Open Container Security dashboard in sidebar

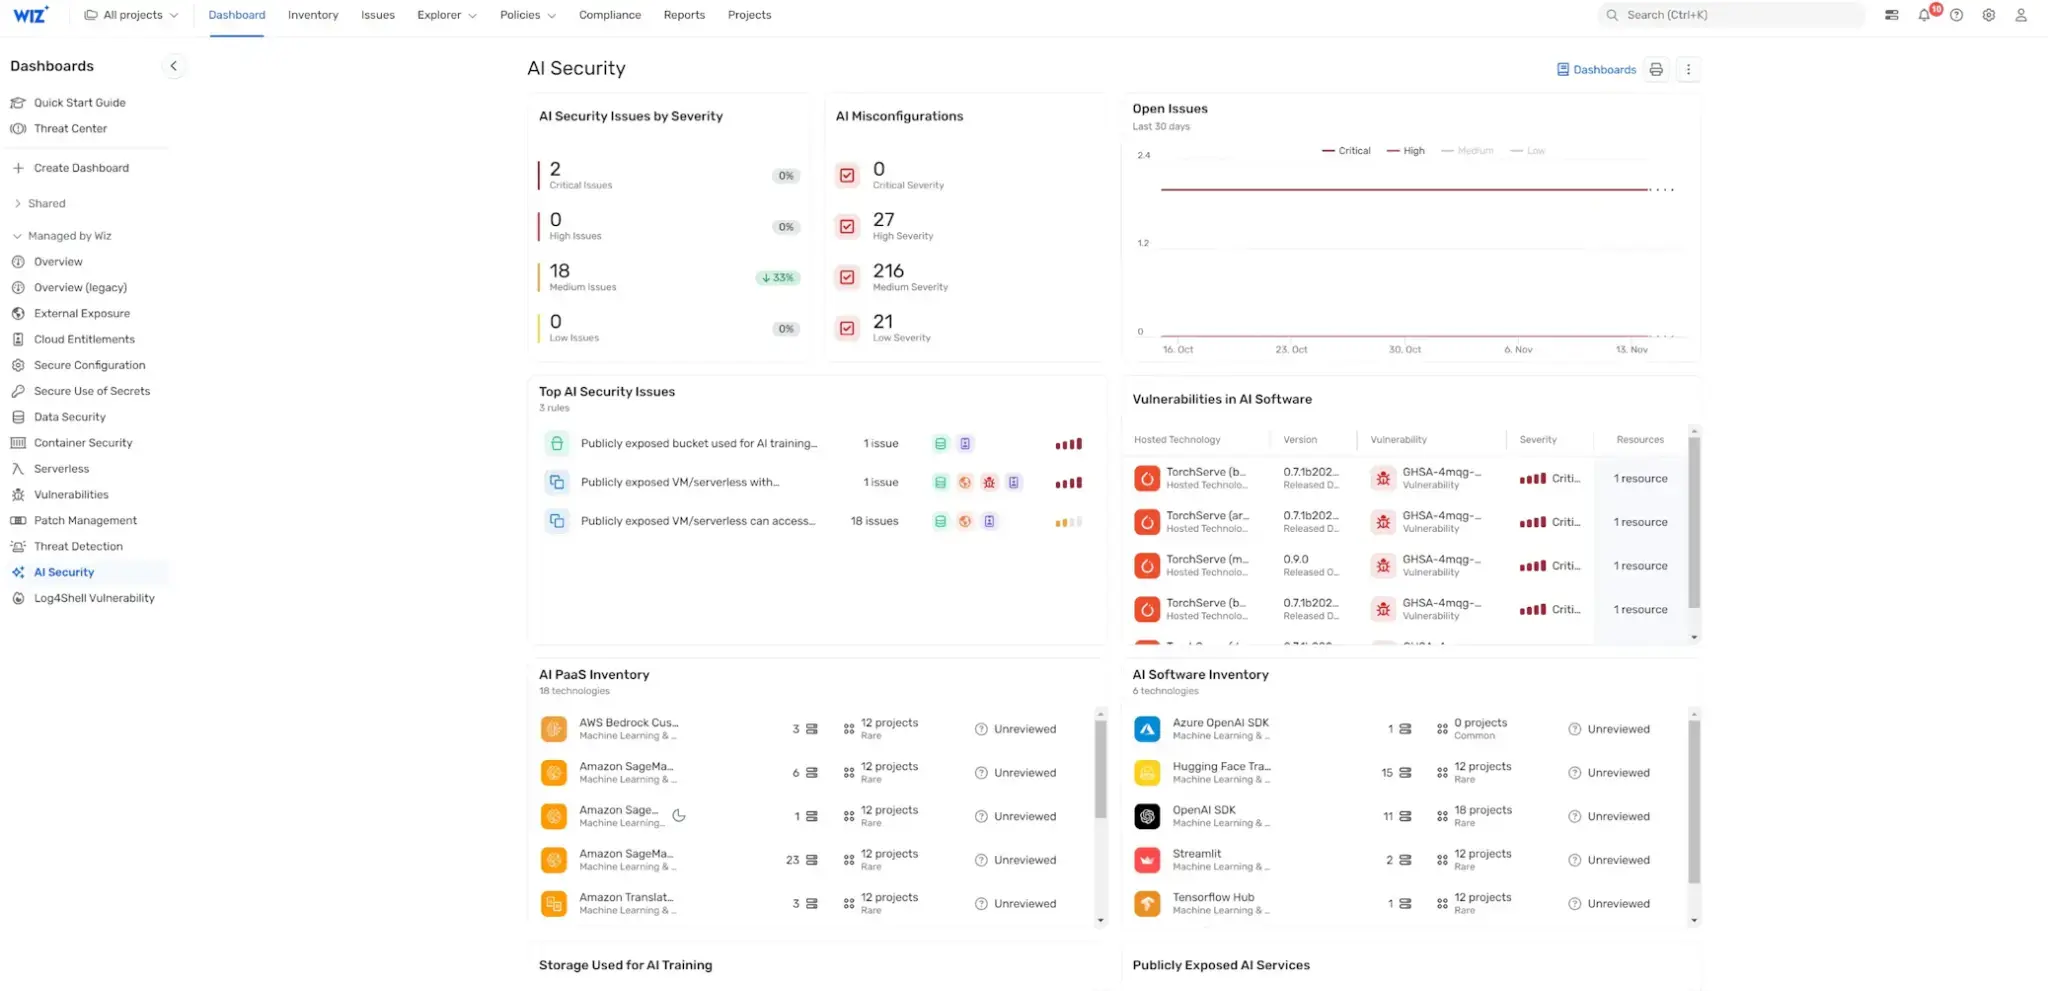point(83,443)
